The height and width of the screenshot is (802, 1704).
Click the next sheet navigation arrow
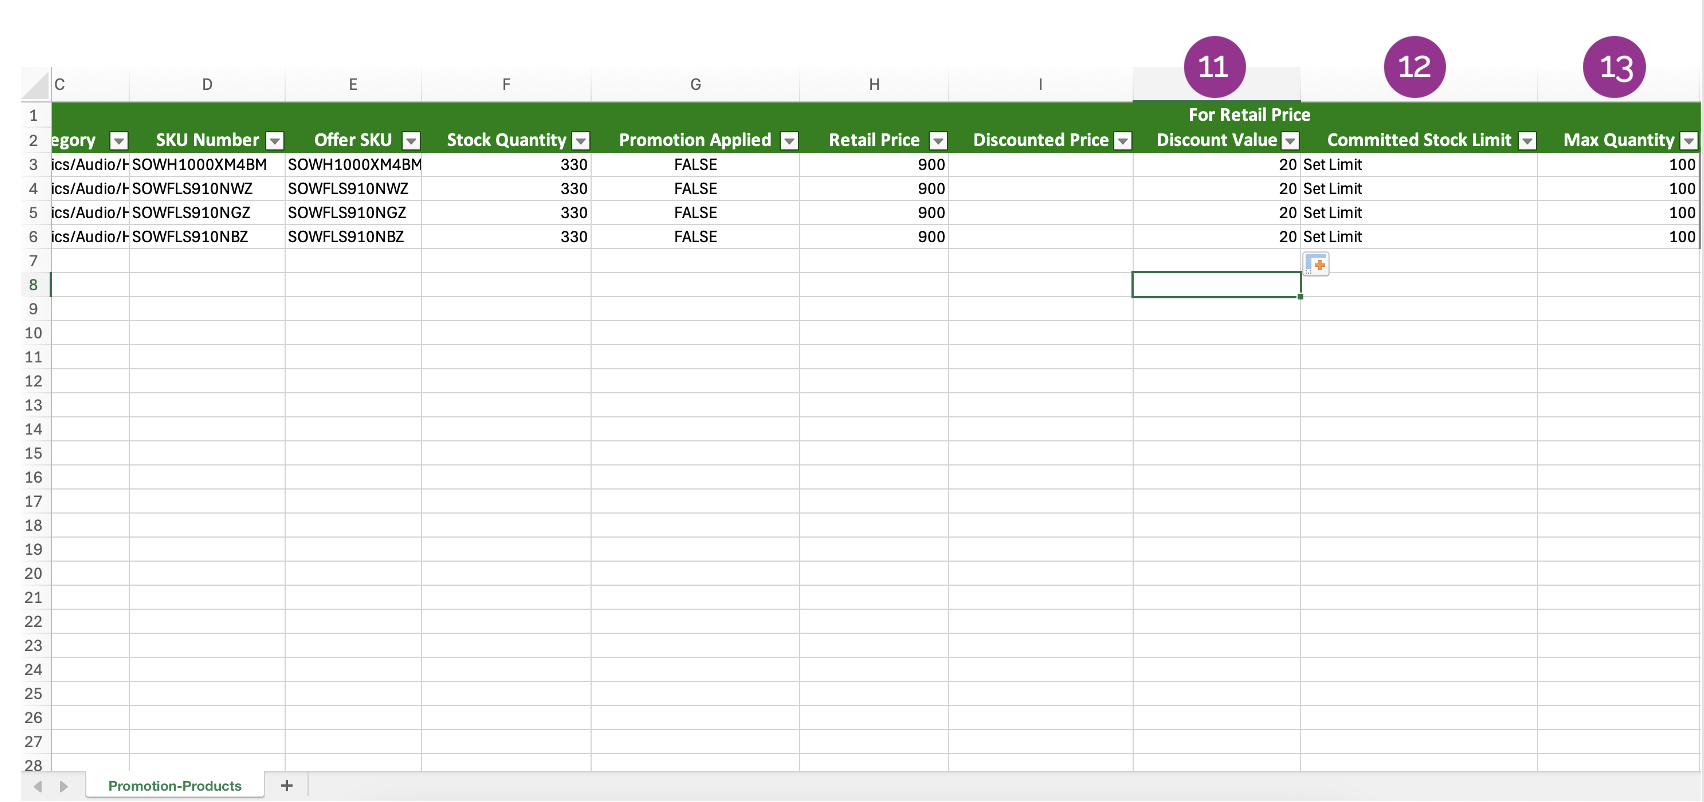64,787
